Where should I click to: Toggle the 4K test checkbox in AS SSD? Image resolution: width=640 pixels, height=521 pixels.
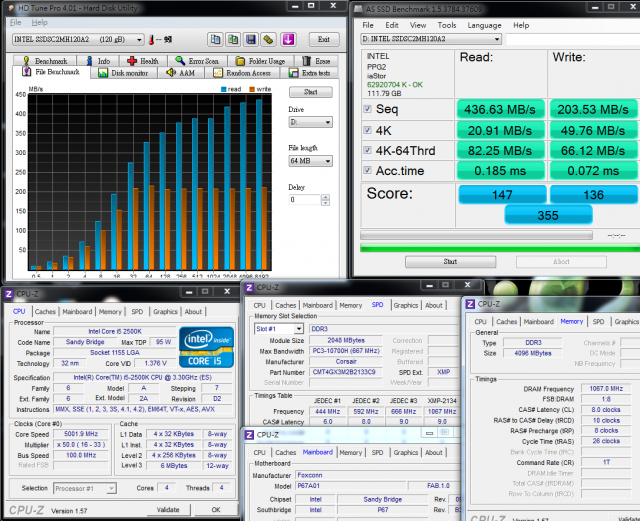click(x=367, y=130)
